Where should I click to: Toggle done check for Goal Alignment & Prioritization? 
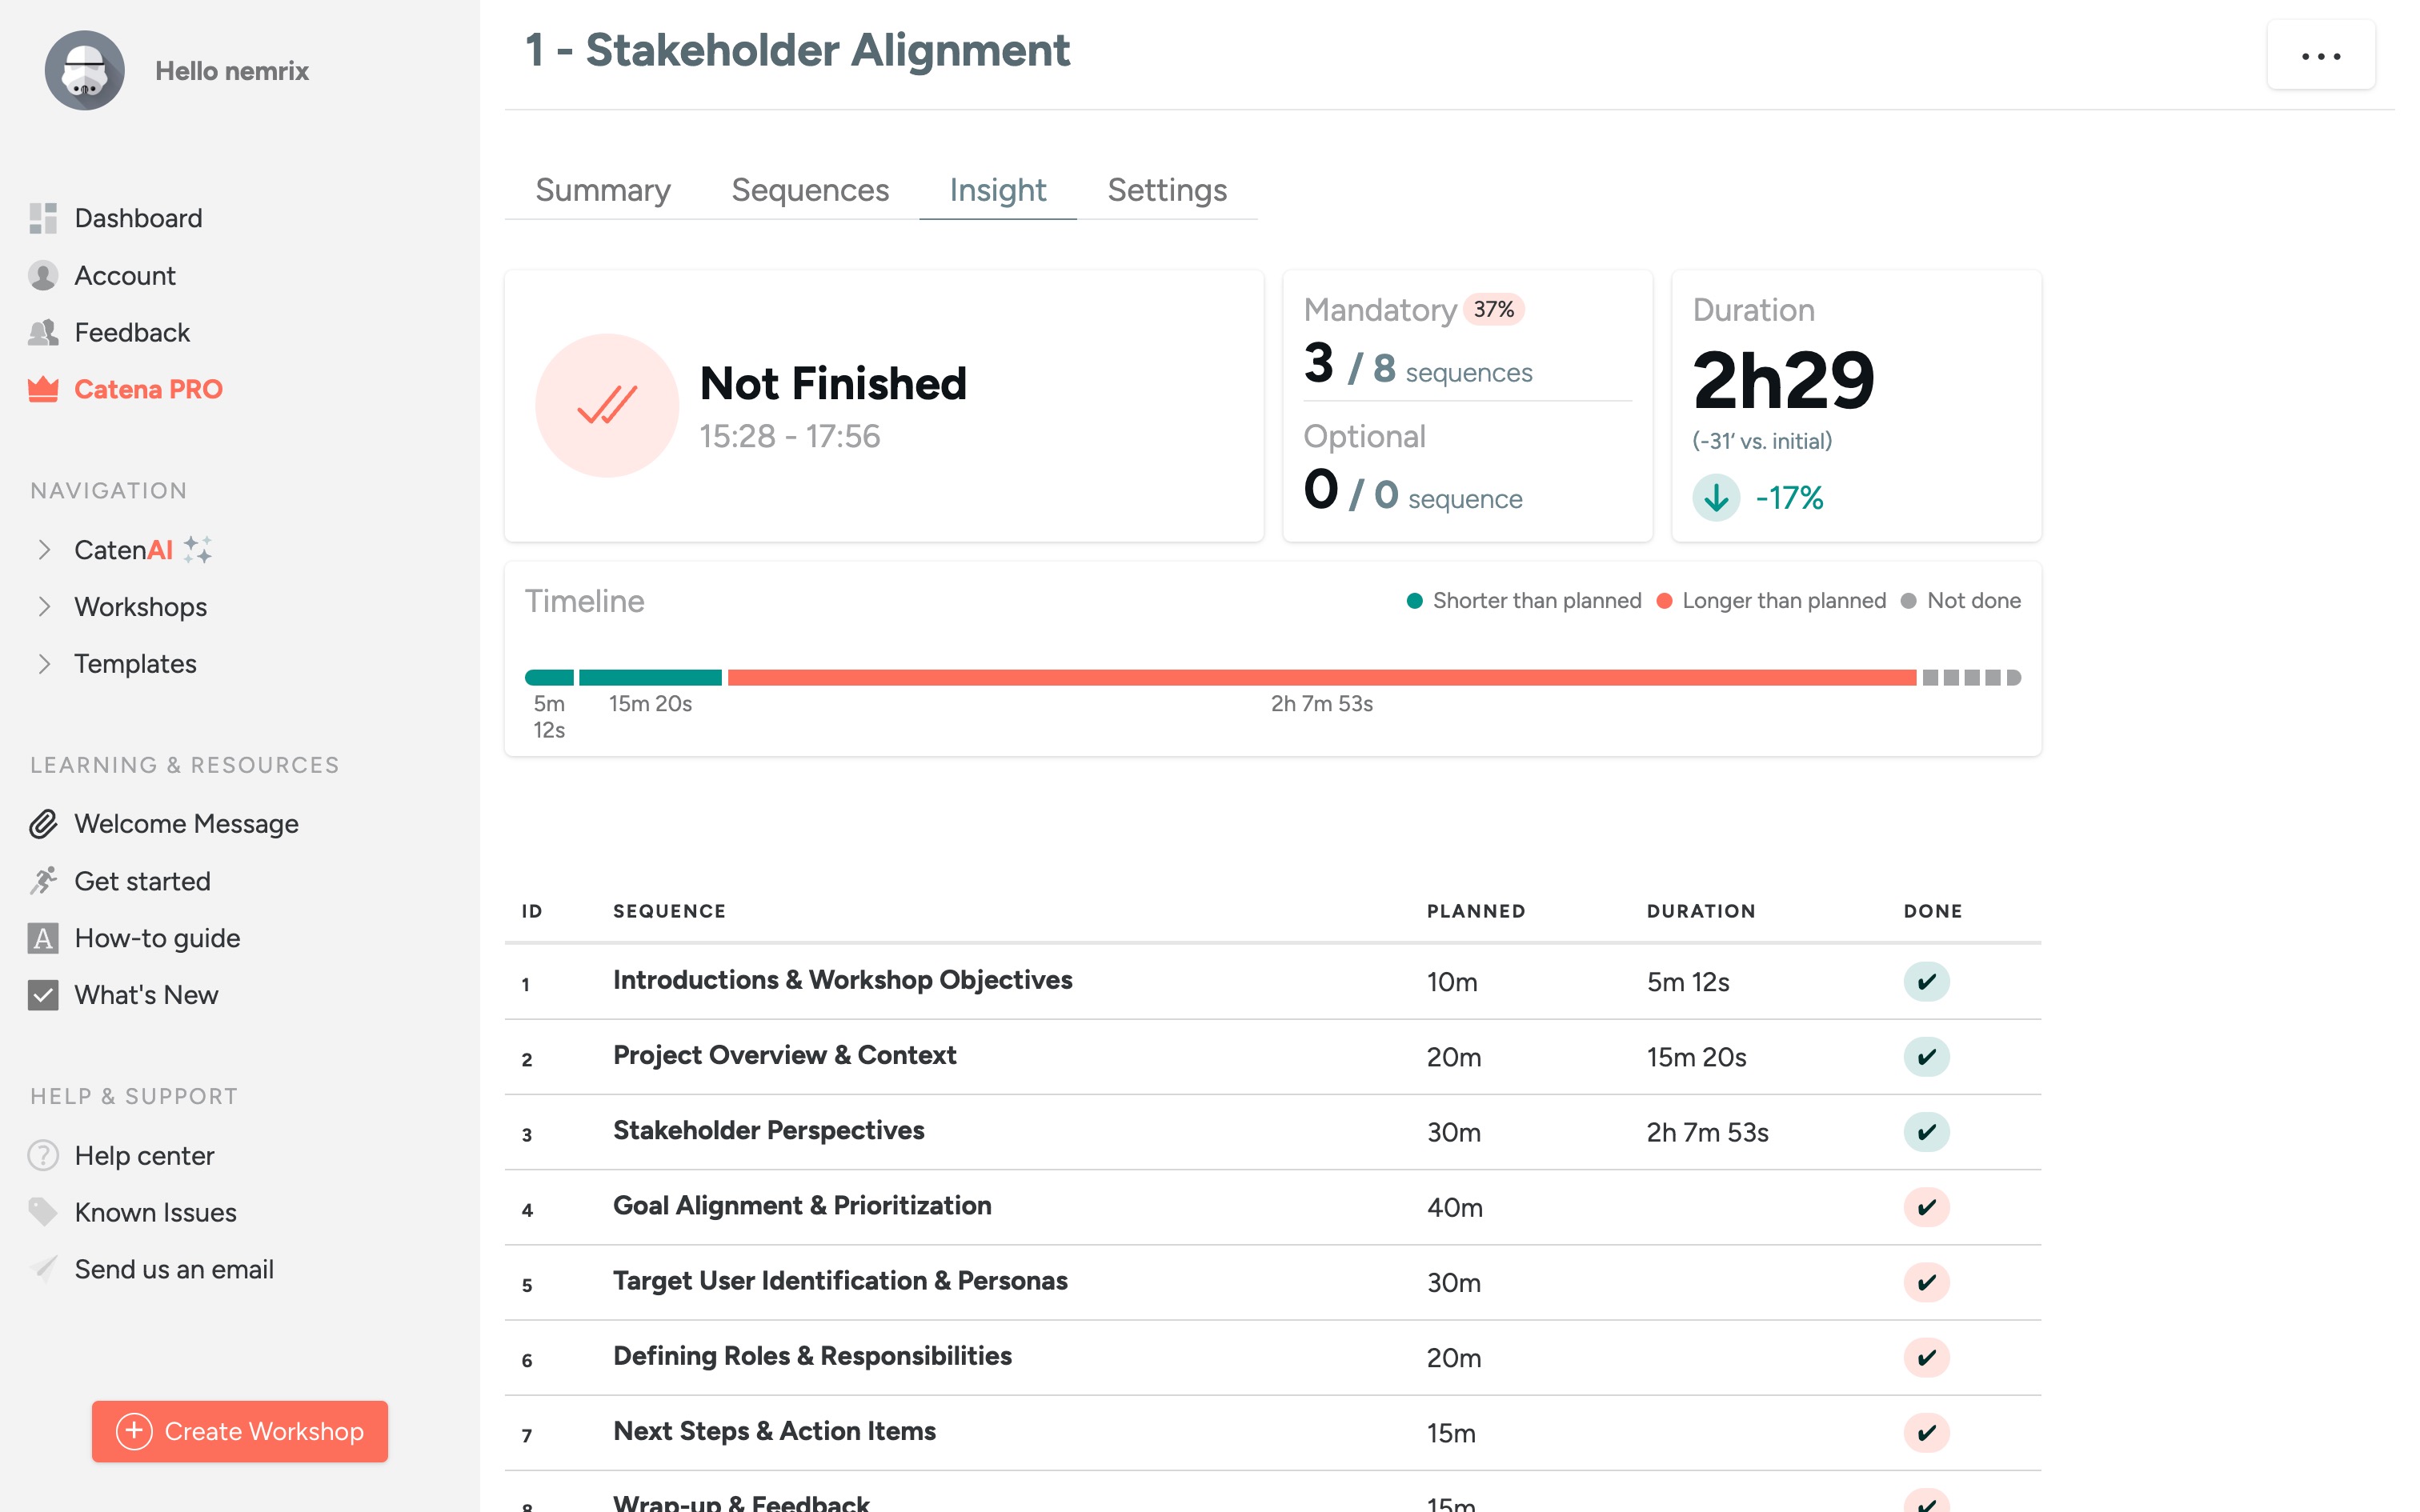[1926, 1208]
